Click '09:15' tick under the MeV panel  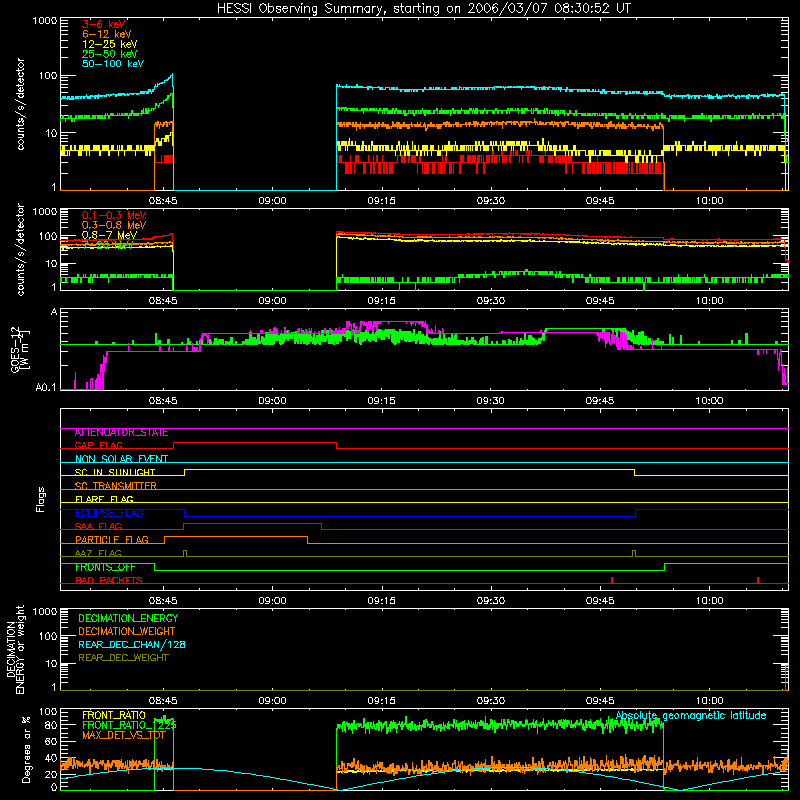381,301
